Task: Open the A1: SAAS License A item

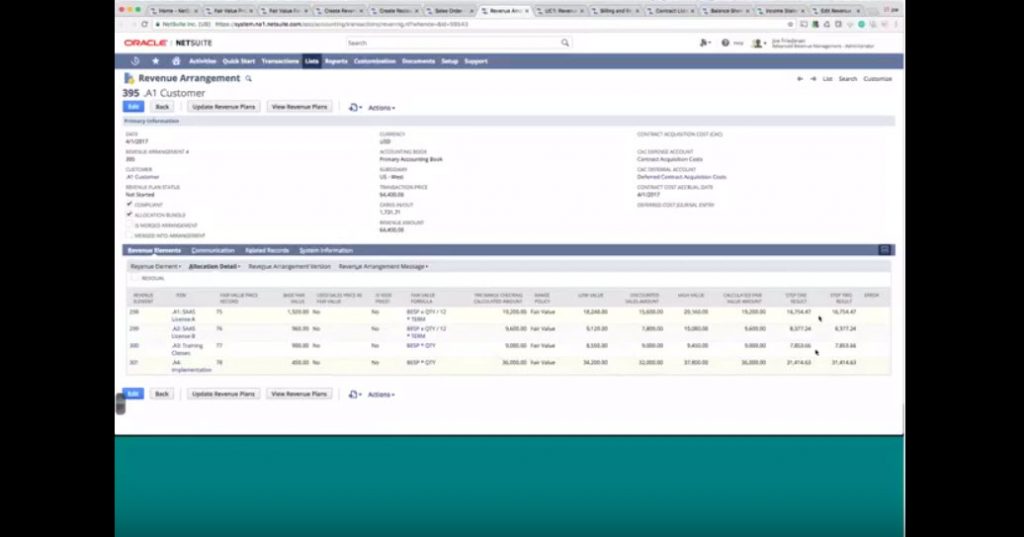Action: coord(184,316)
